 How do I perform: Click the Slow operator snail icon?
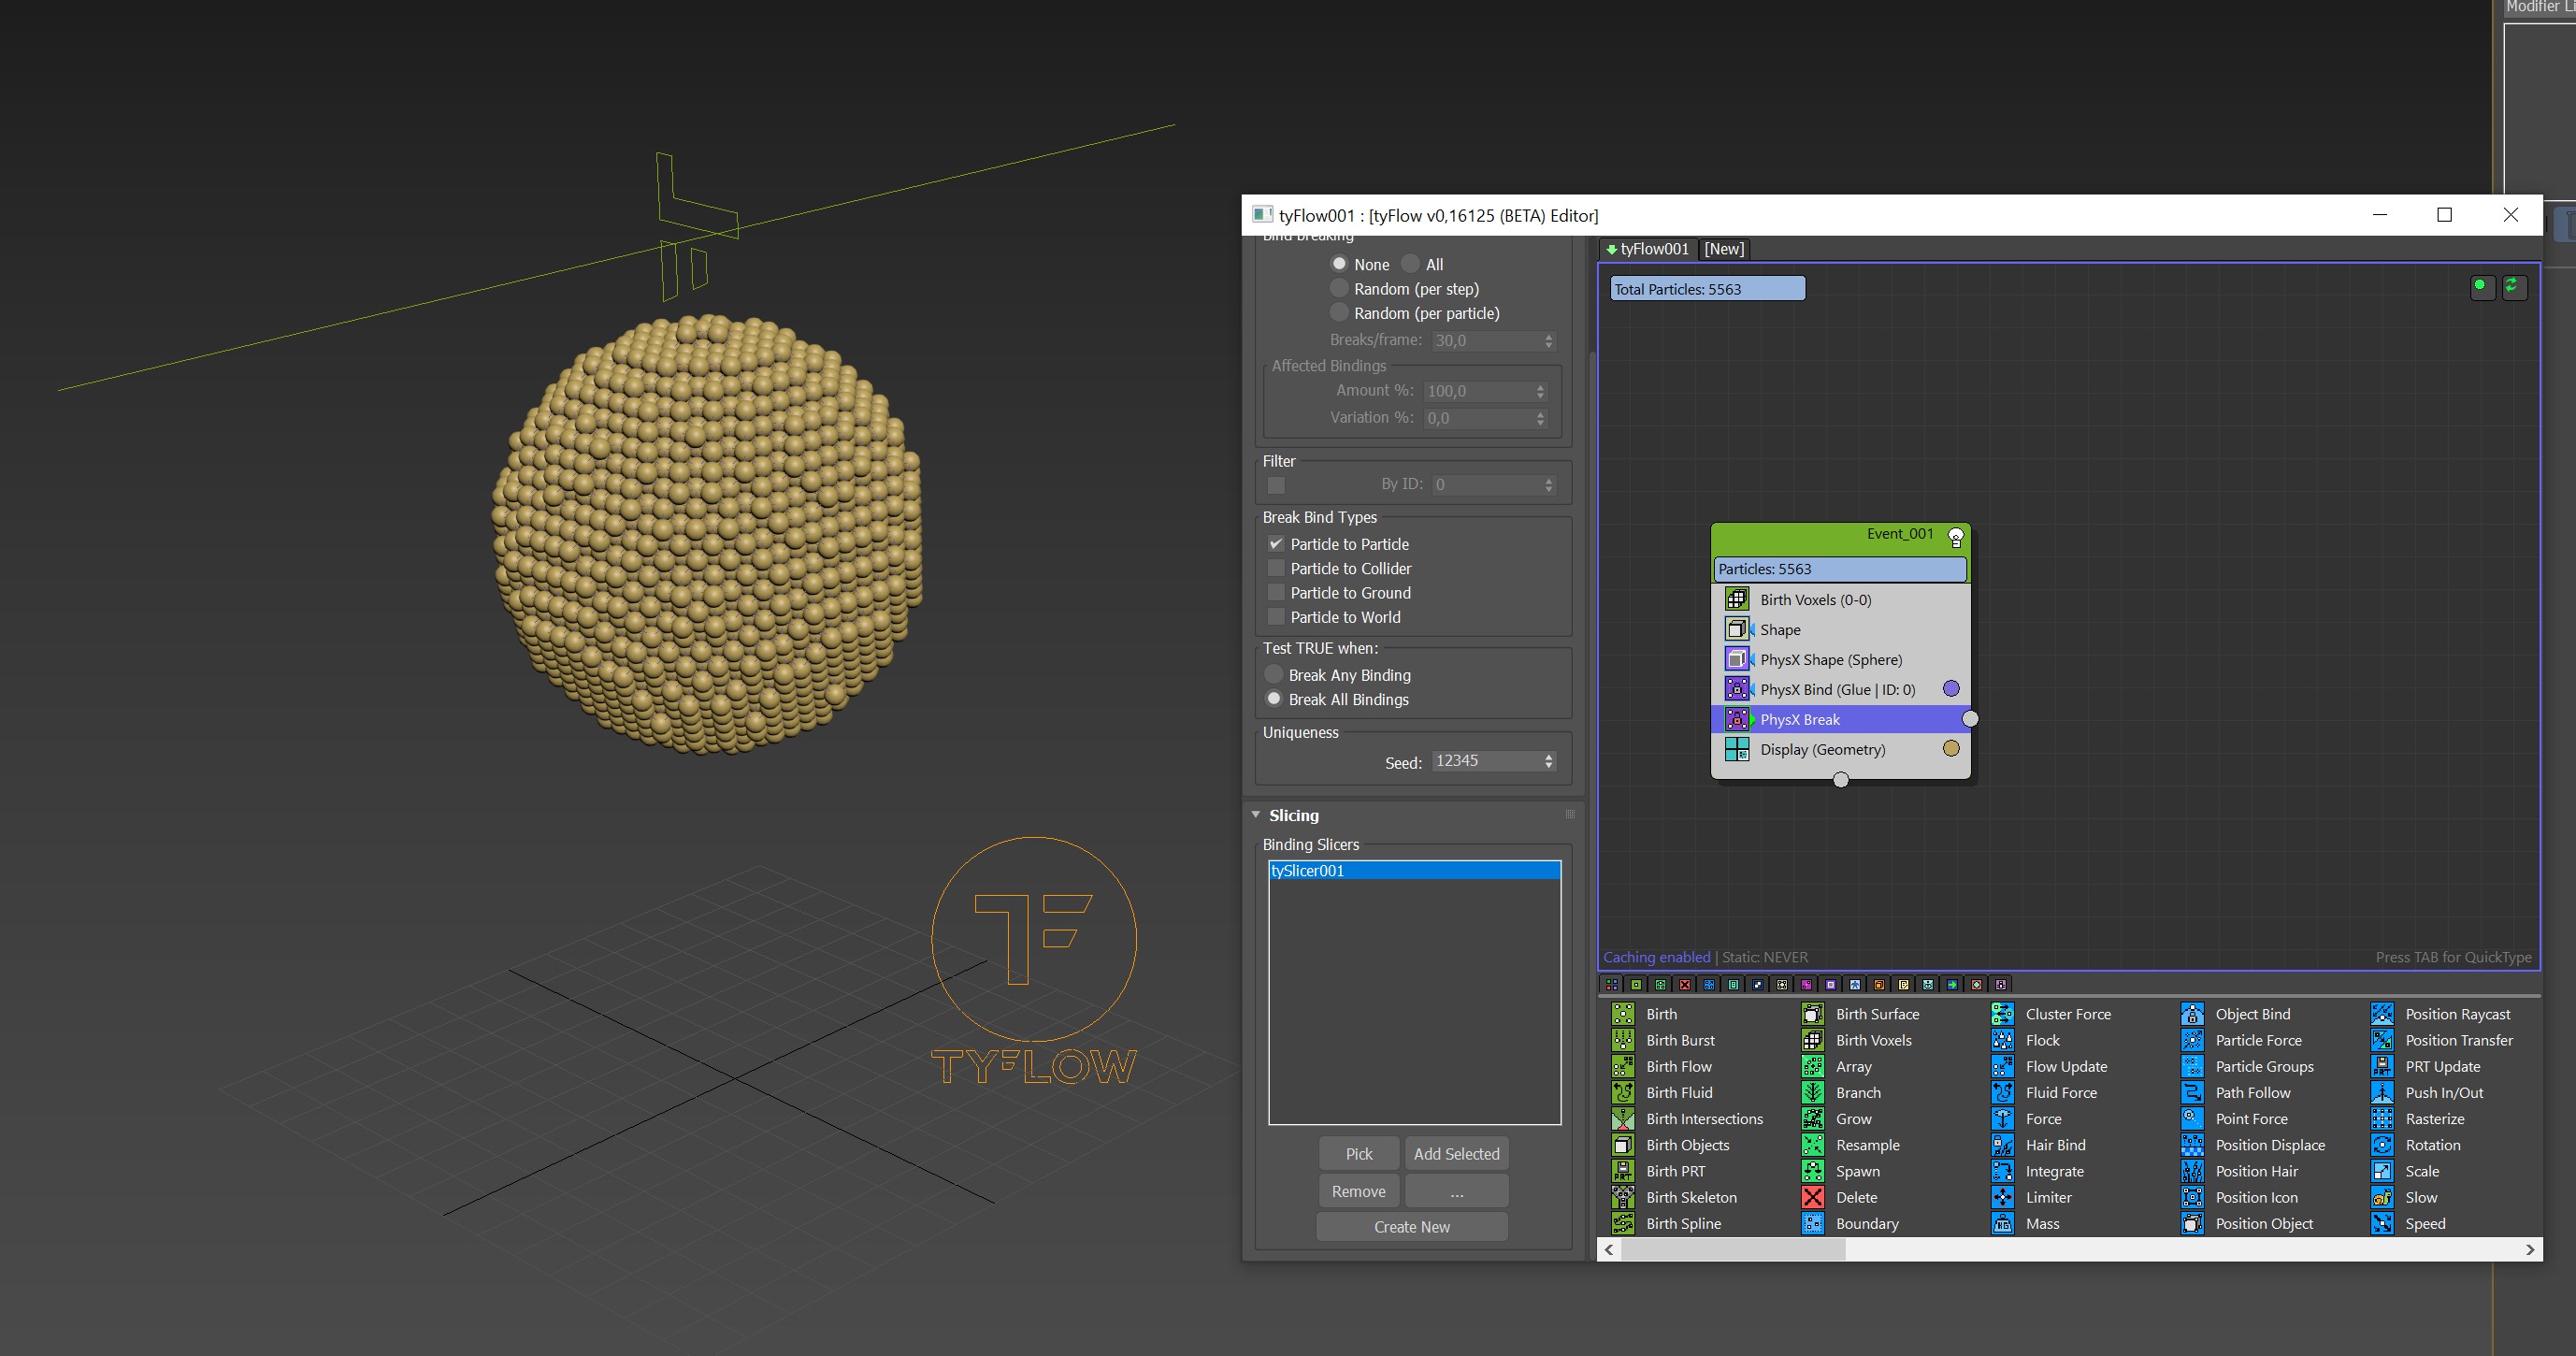(2382, 1197)
